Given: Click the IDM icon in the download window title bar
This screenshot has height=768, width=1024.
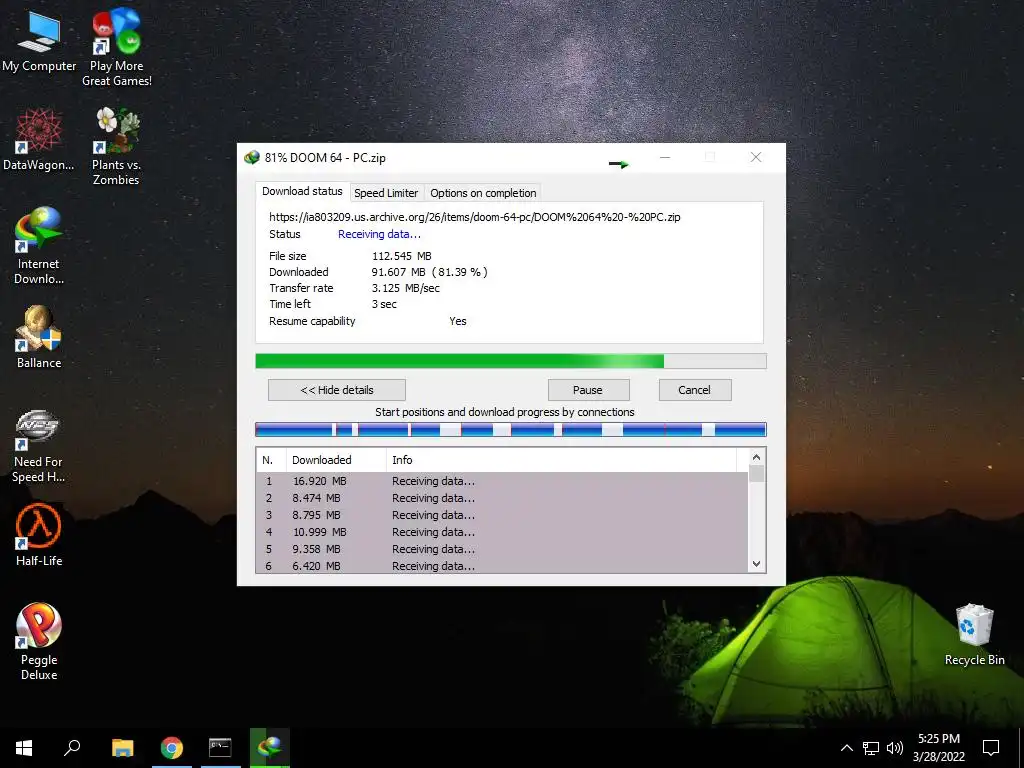Looking at the screenshot, I should (x=251, y=157).
